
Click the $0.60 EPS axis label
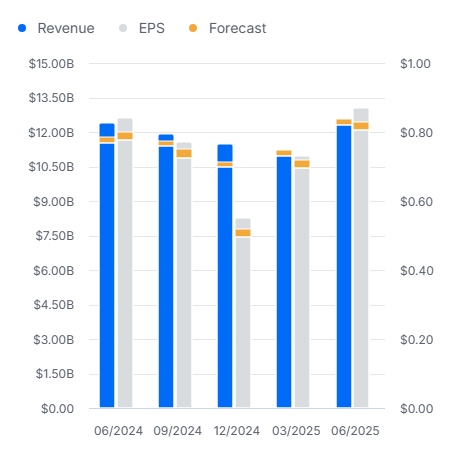tap(417, 202)
